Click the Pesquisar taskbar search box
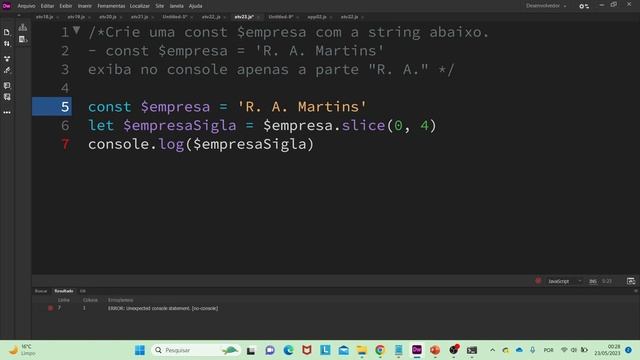 195,350
